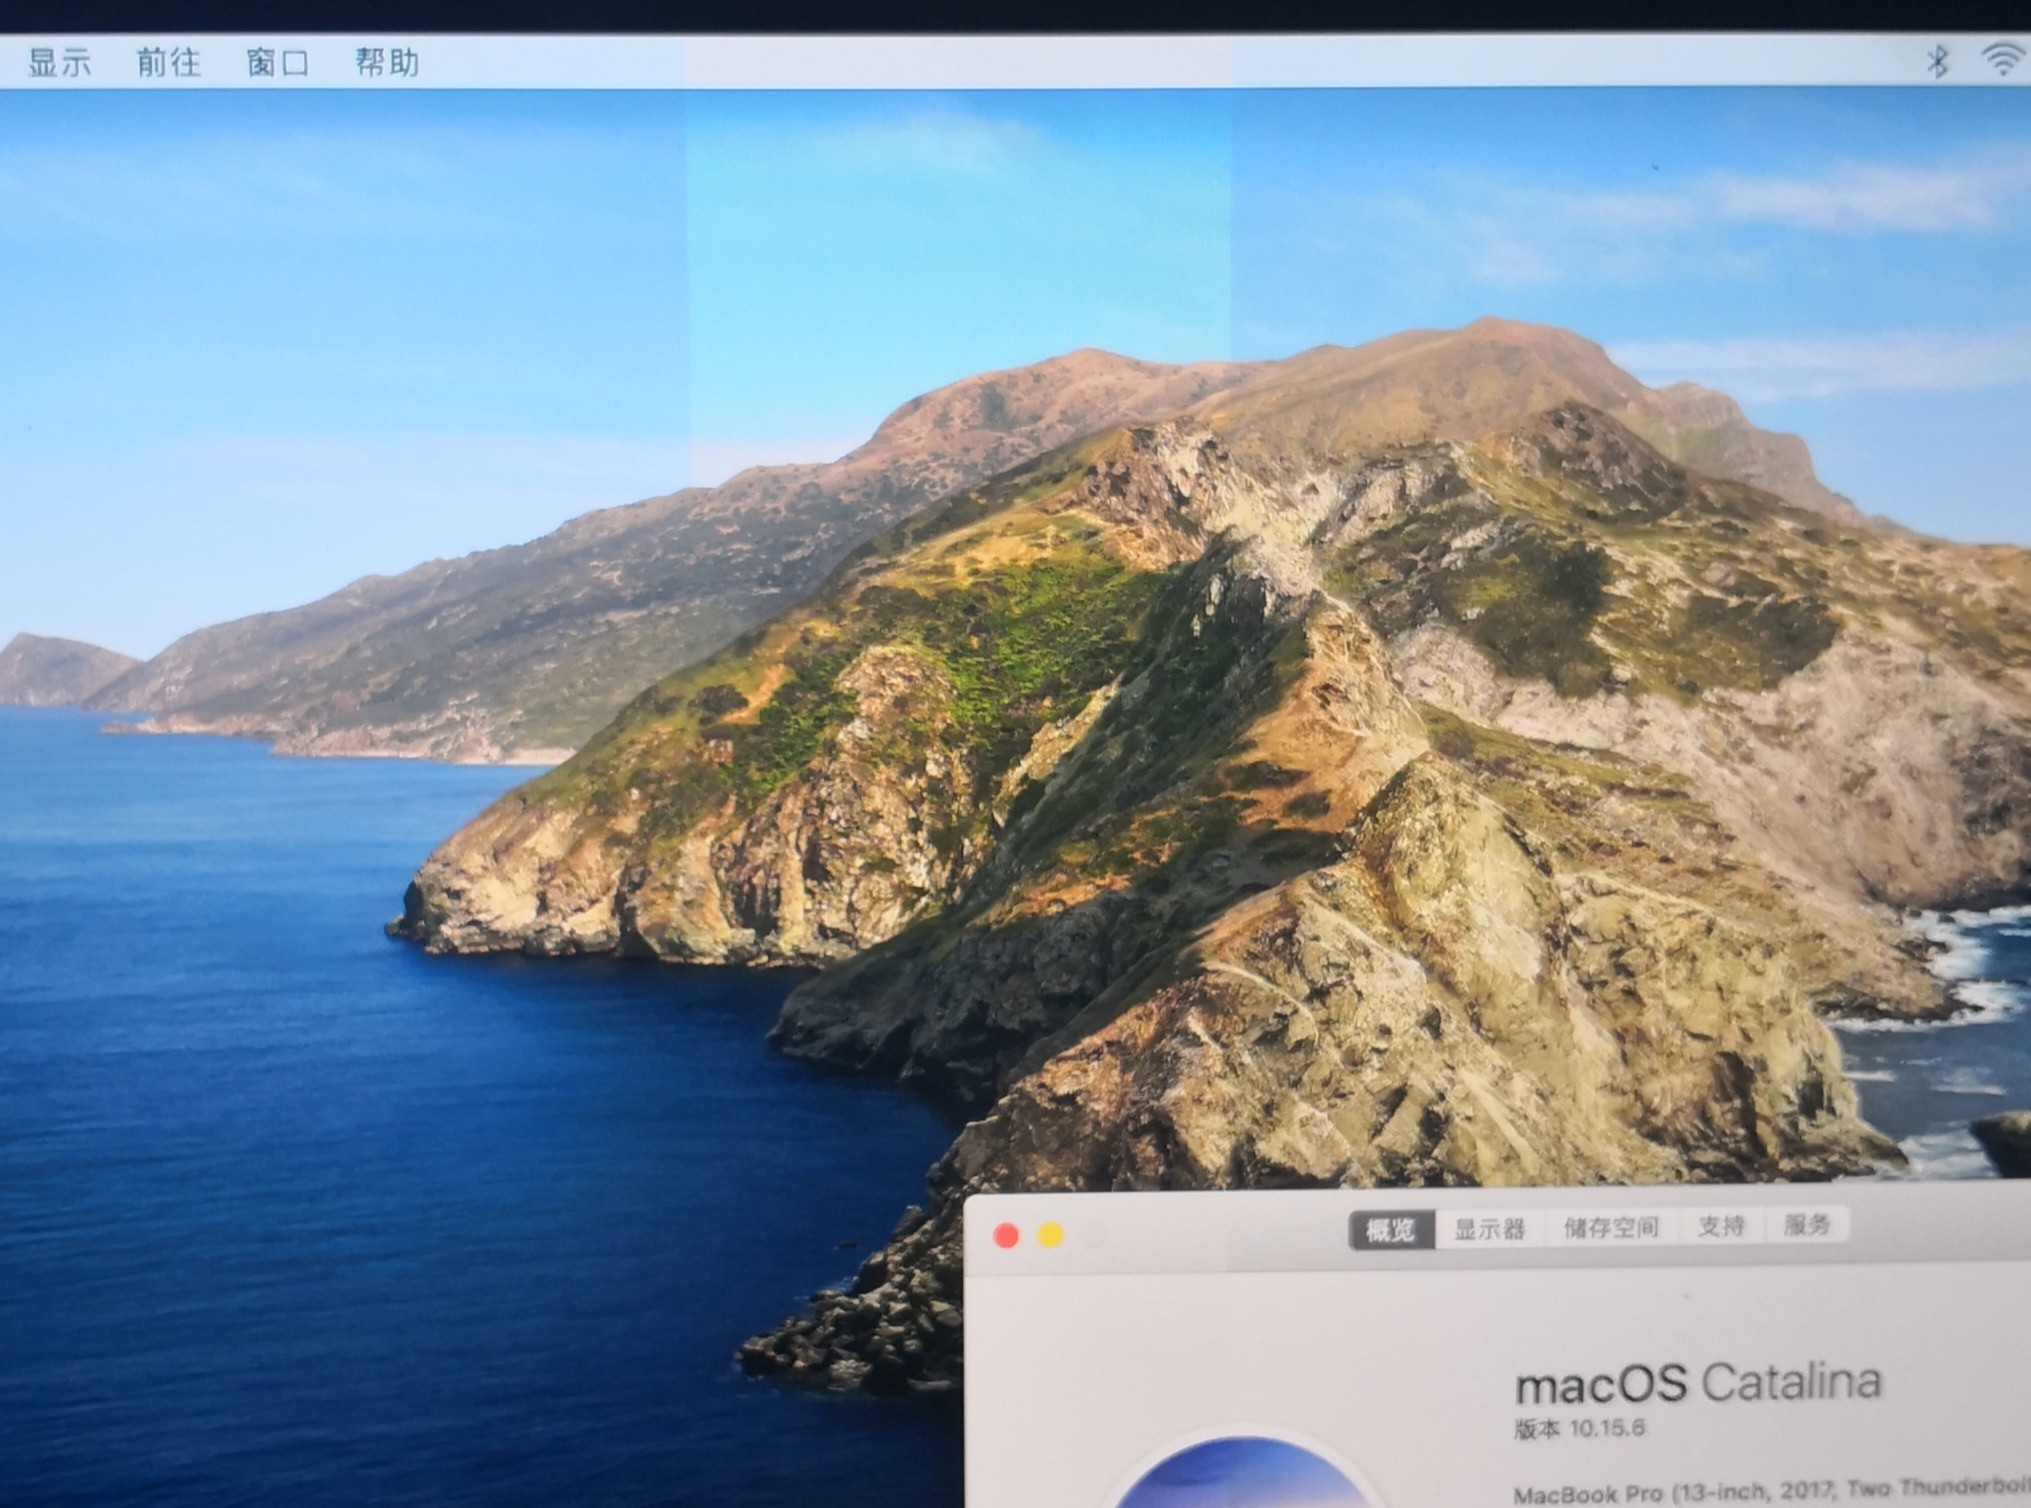2031x1508 pixels.
Task: Open the 服务 tab
Action: [1806, 1225]
